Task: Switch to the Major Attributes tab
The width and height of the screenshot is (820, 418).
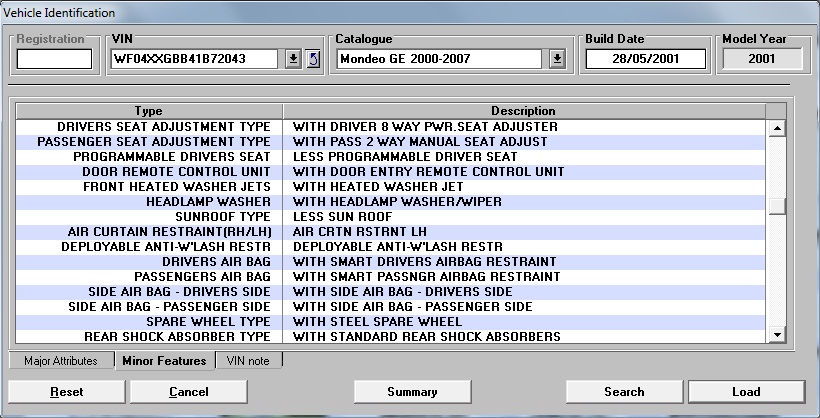Action: tap(61, 361)
